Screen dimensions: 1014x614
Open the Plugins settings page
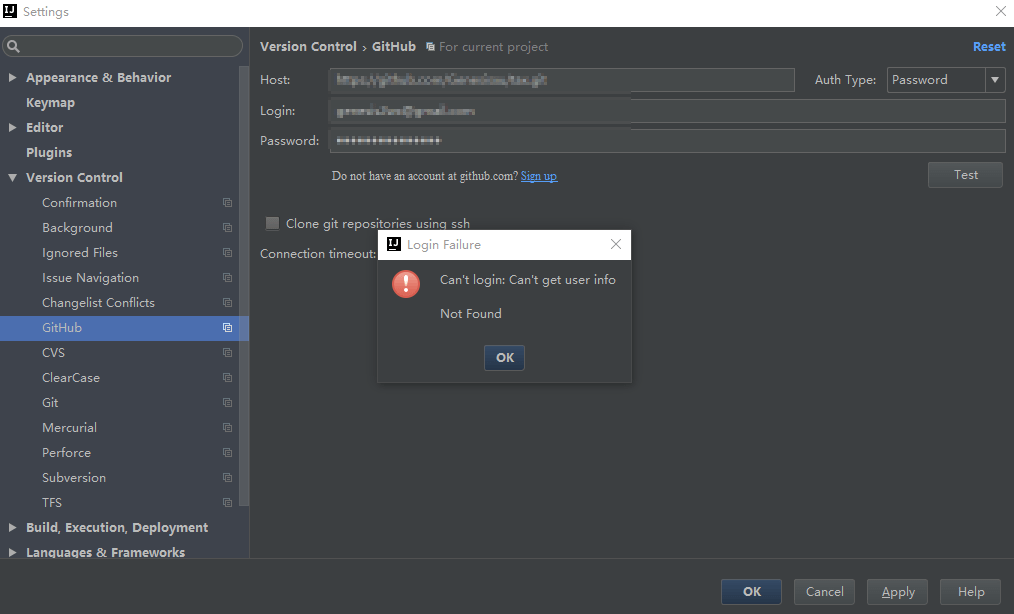click(51, 152)
